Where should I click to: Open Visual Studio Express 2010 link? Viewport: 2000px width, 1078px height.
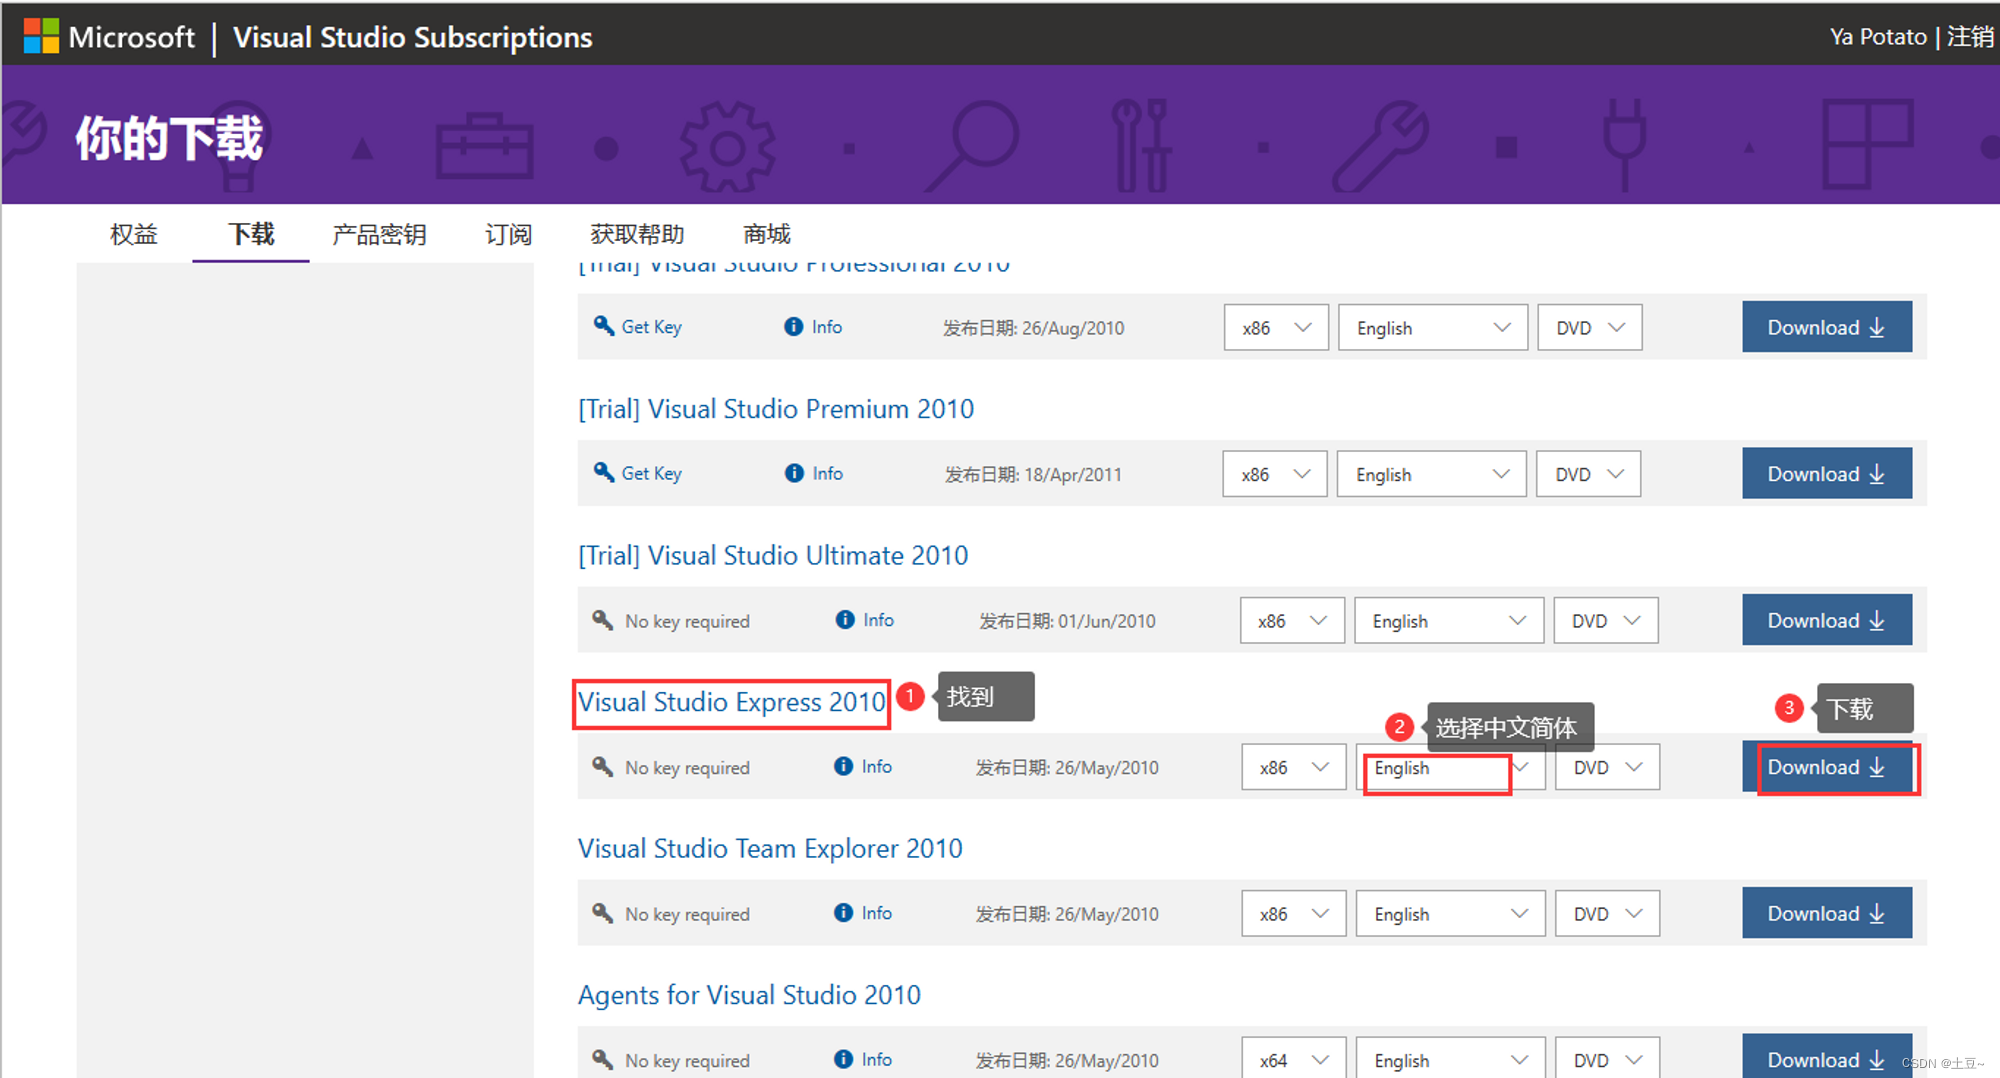[x=732, y=702]
